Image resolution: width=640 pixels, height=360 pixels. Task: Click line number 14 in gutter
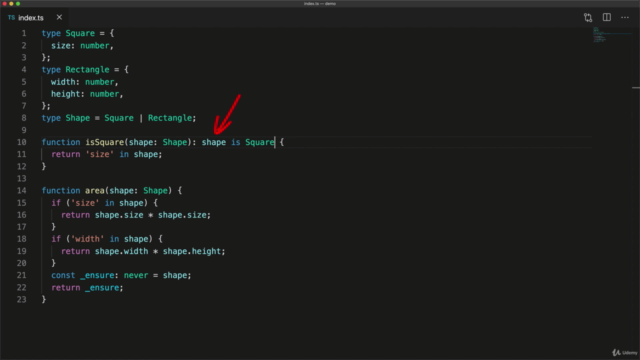click(x=22, y=191)
